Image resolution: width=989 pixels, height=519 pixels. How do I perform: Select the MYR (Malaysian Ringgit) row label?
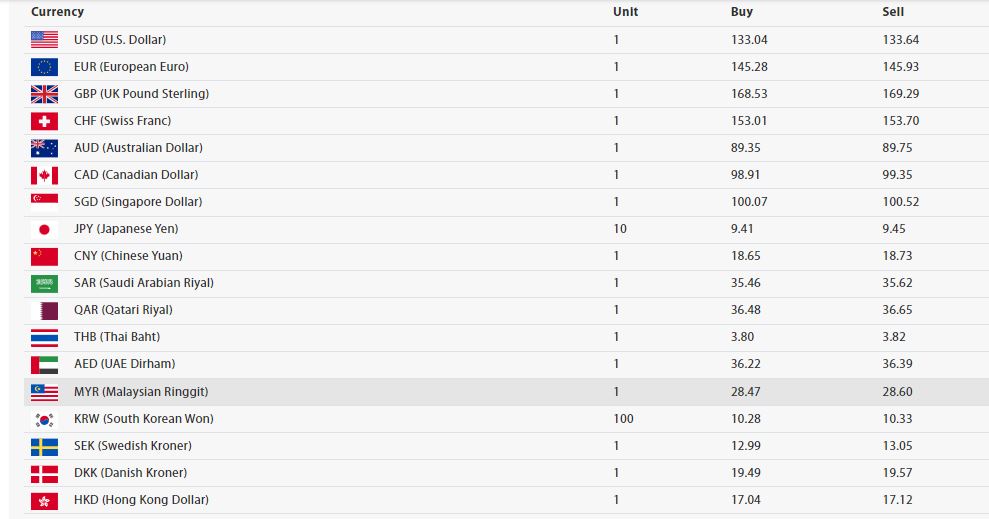pos(141,392)
